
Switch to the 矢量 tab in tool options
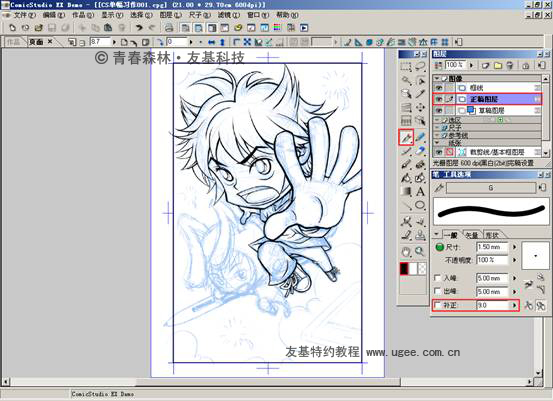tap(472, 235)
